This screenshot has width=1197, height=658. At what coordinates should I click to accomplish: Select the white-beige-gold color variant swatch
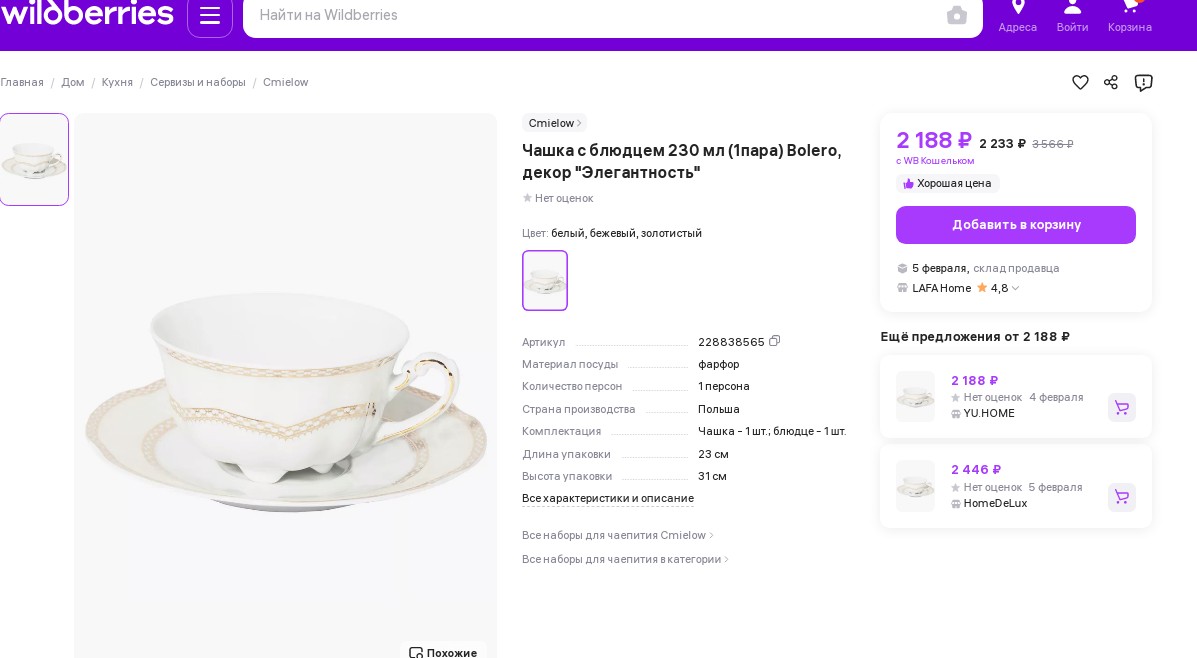[x=545, y=280]
